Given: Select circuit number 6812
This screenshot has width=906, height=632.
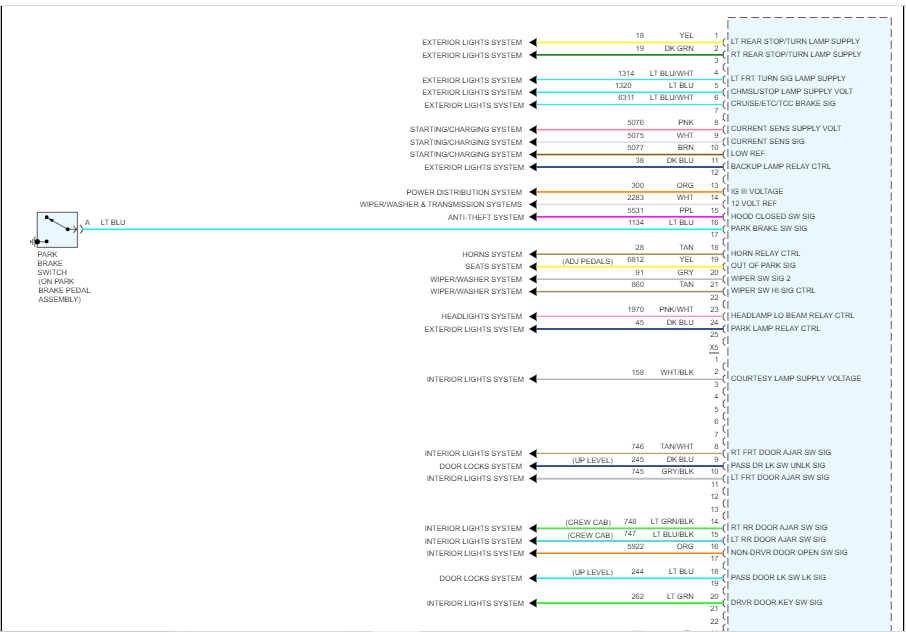Looking at the screenshot, I should coord(636,260).
